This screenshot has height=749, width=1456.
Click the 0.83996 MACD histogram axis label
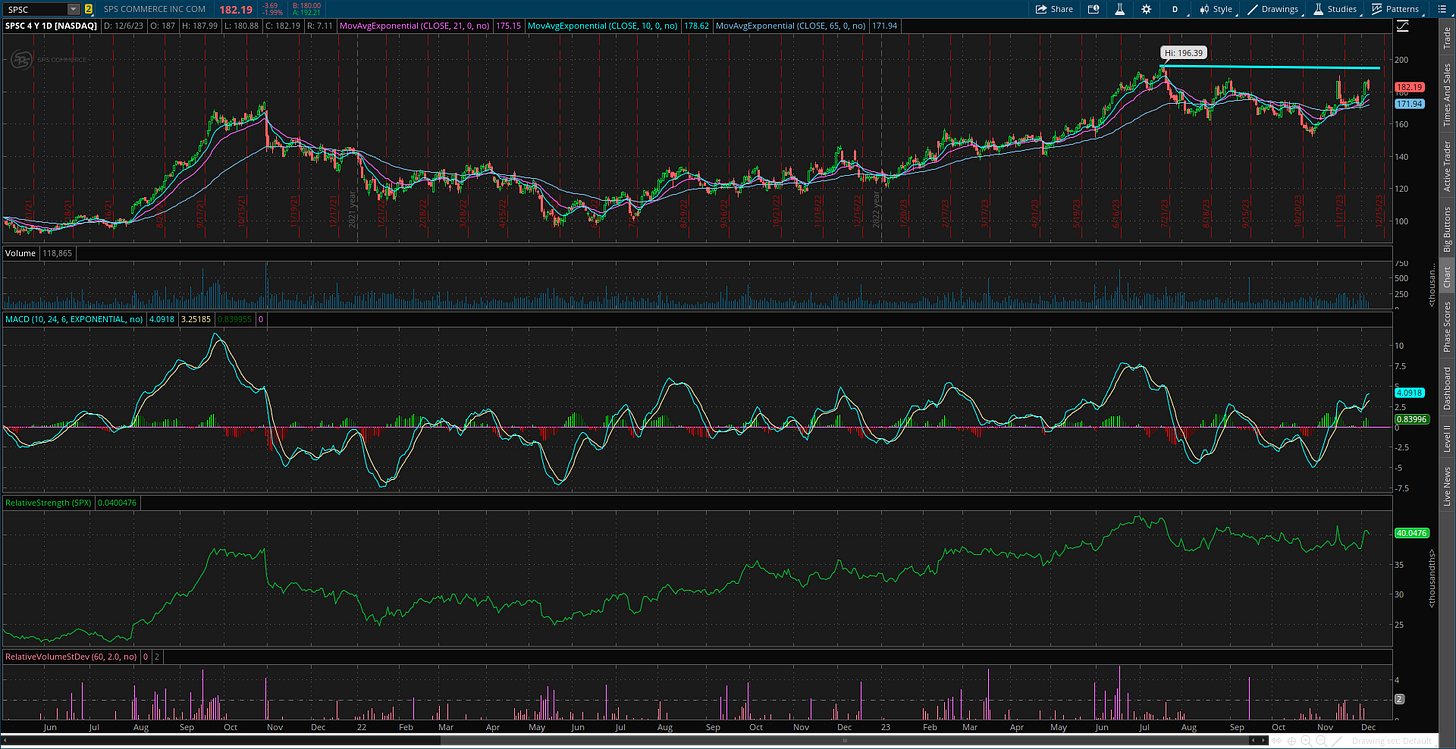click(1410, 420)
